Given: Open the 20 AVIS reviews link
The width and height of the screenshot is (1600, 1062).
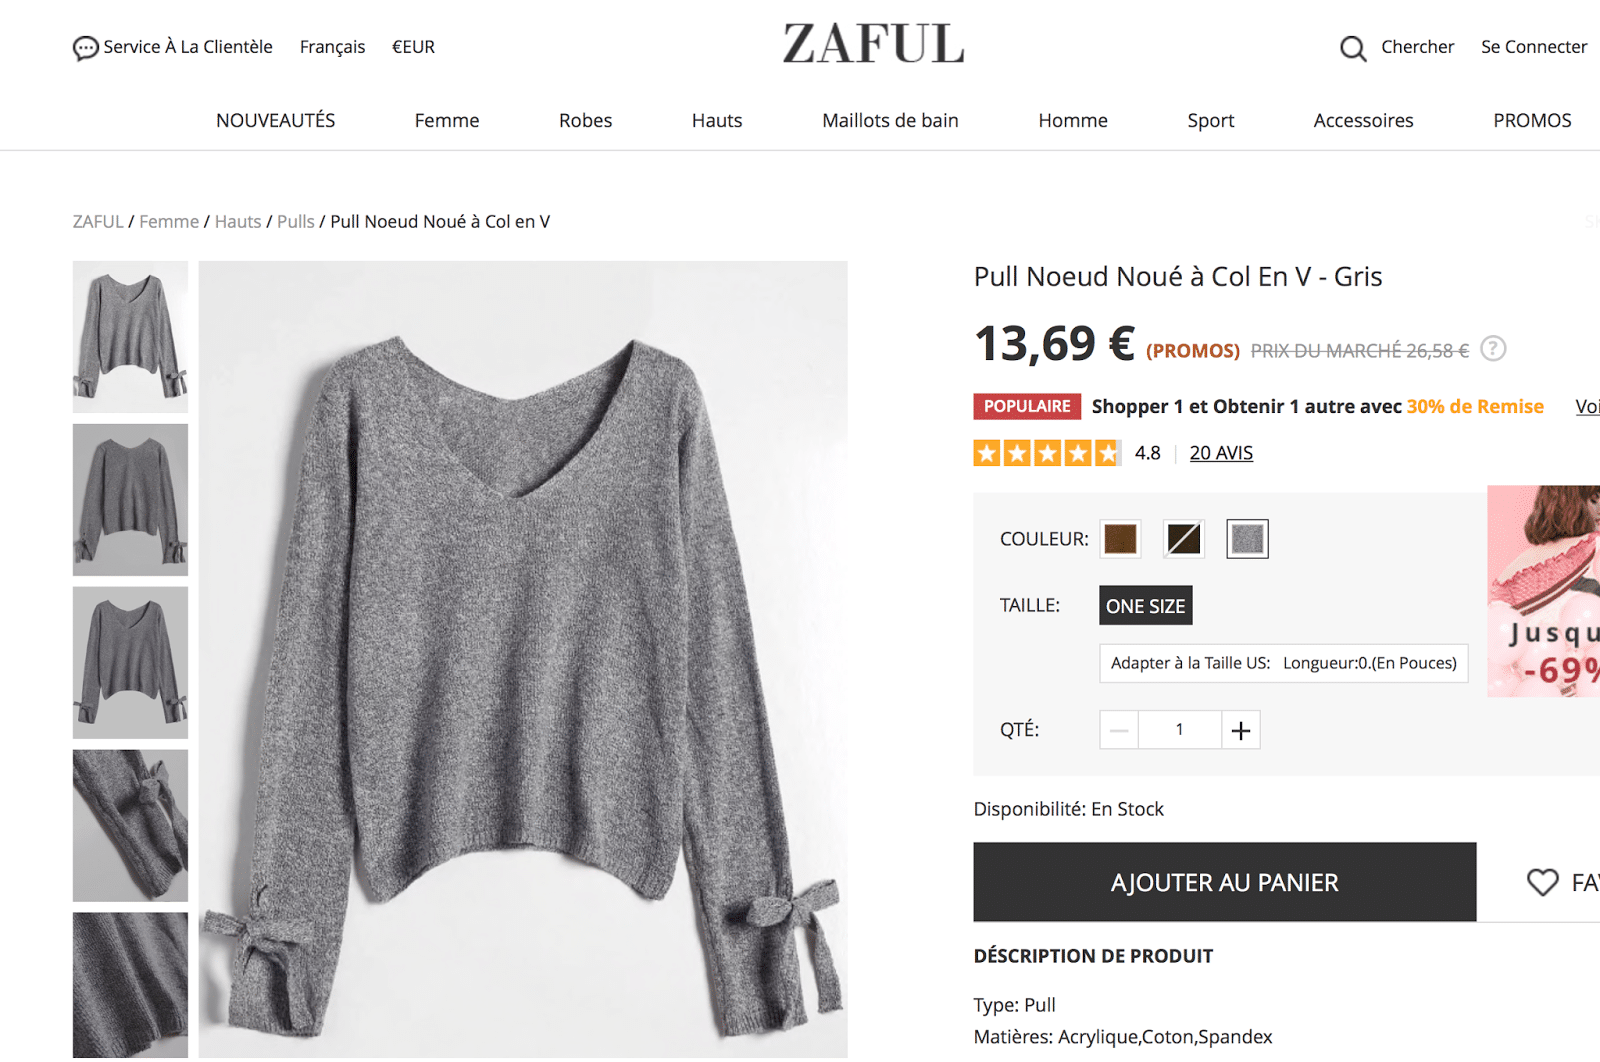Looking at the screenshot, I should tap(1221, 453).
